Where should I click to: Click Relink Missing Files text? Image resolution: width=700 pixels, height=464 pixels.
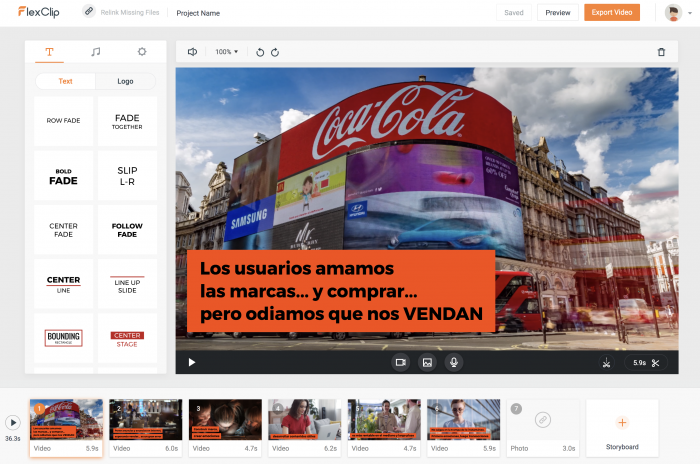point(130,13)
